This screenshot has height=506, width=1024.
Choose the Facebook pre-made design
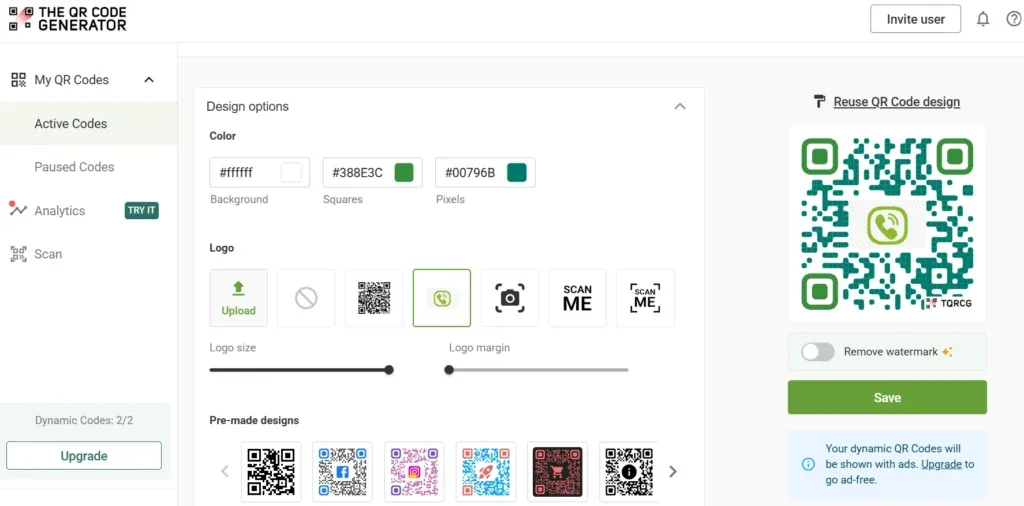[x=343, y=471]
